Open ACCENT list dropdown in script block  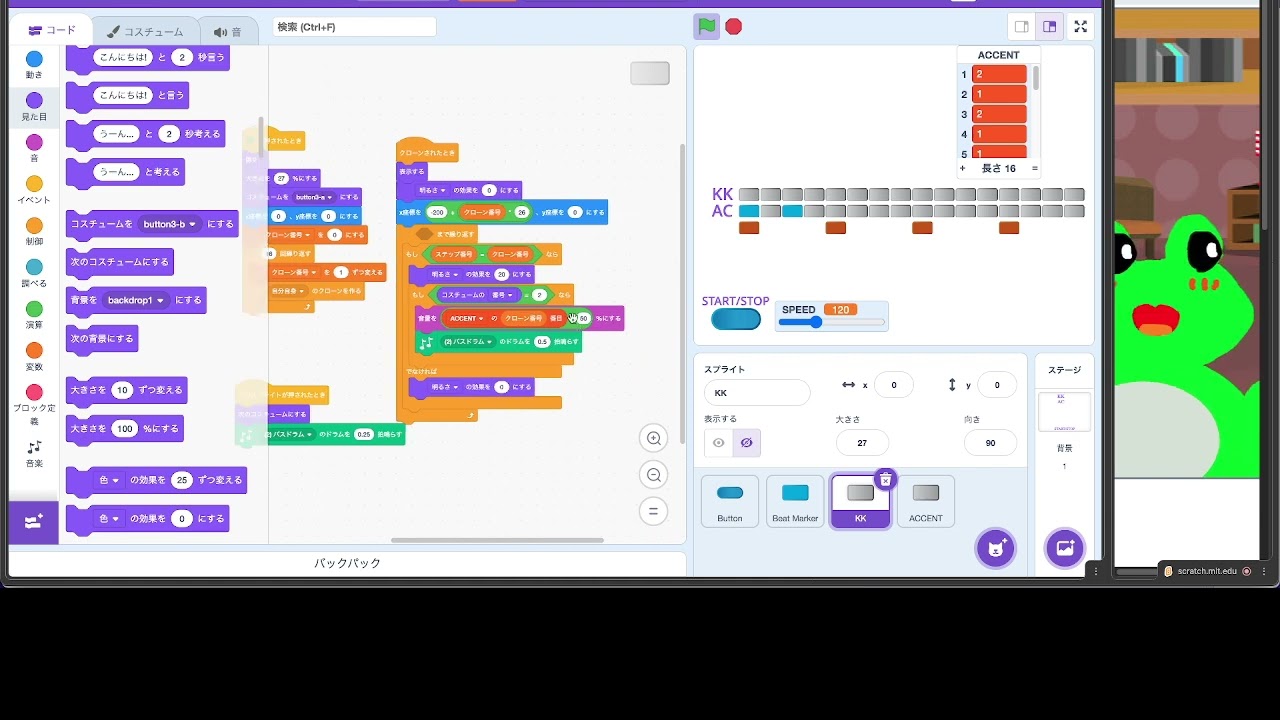click(x=466, y=318)
